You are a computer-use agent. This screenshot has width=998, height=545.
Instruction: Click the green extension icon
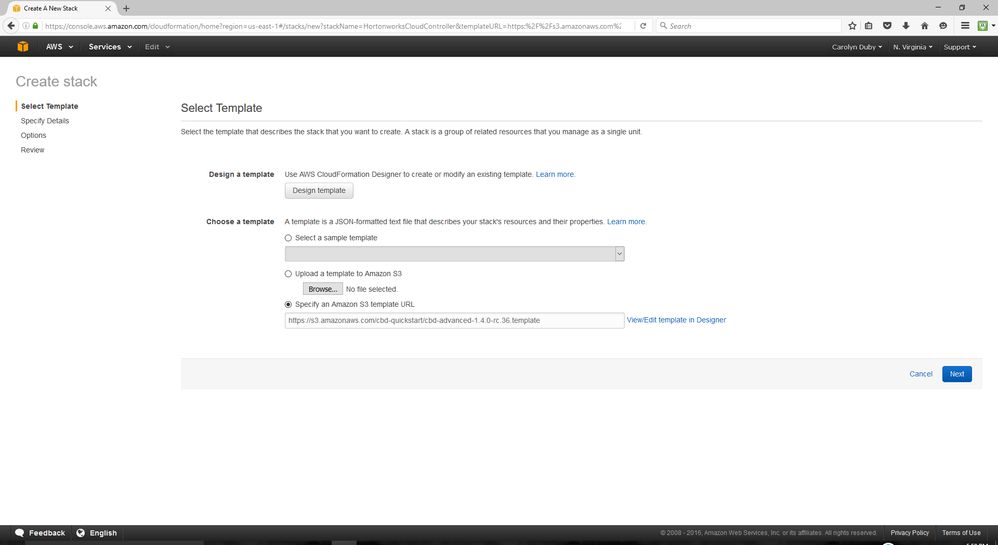pos(983,26)
